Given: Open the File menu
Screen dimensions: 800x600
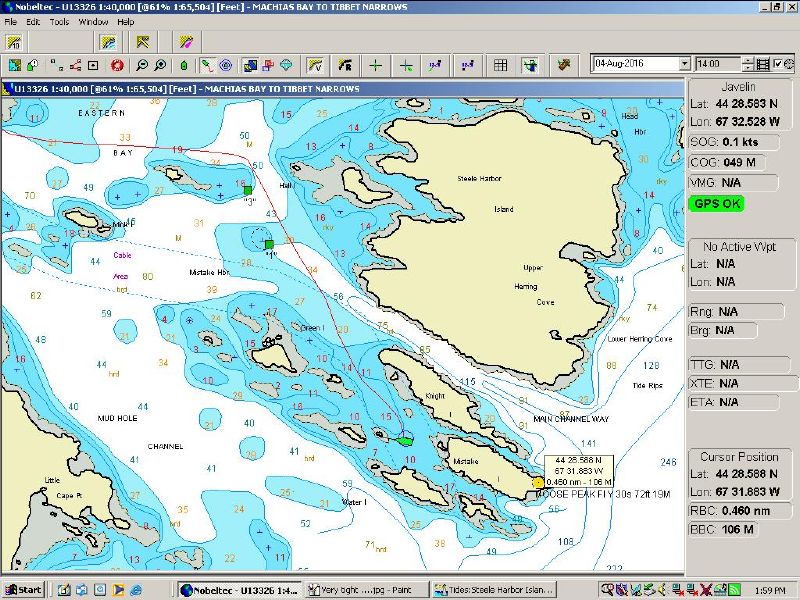Looking at the screenshot, I should (10, 21).
